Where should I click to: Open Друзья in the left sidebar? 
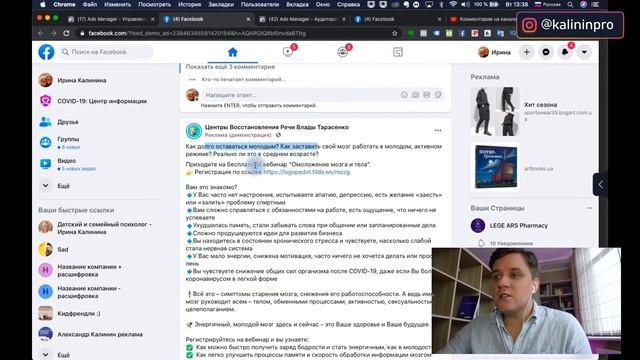(x=67, y=122)
